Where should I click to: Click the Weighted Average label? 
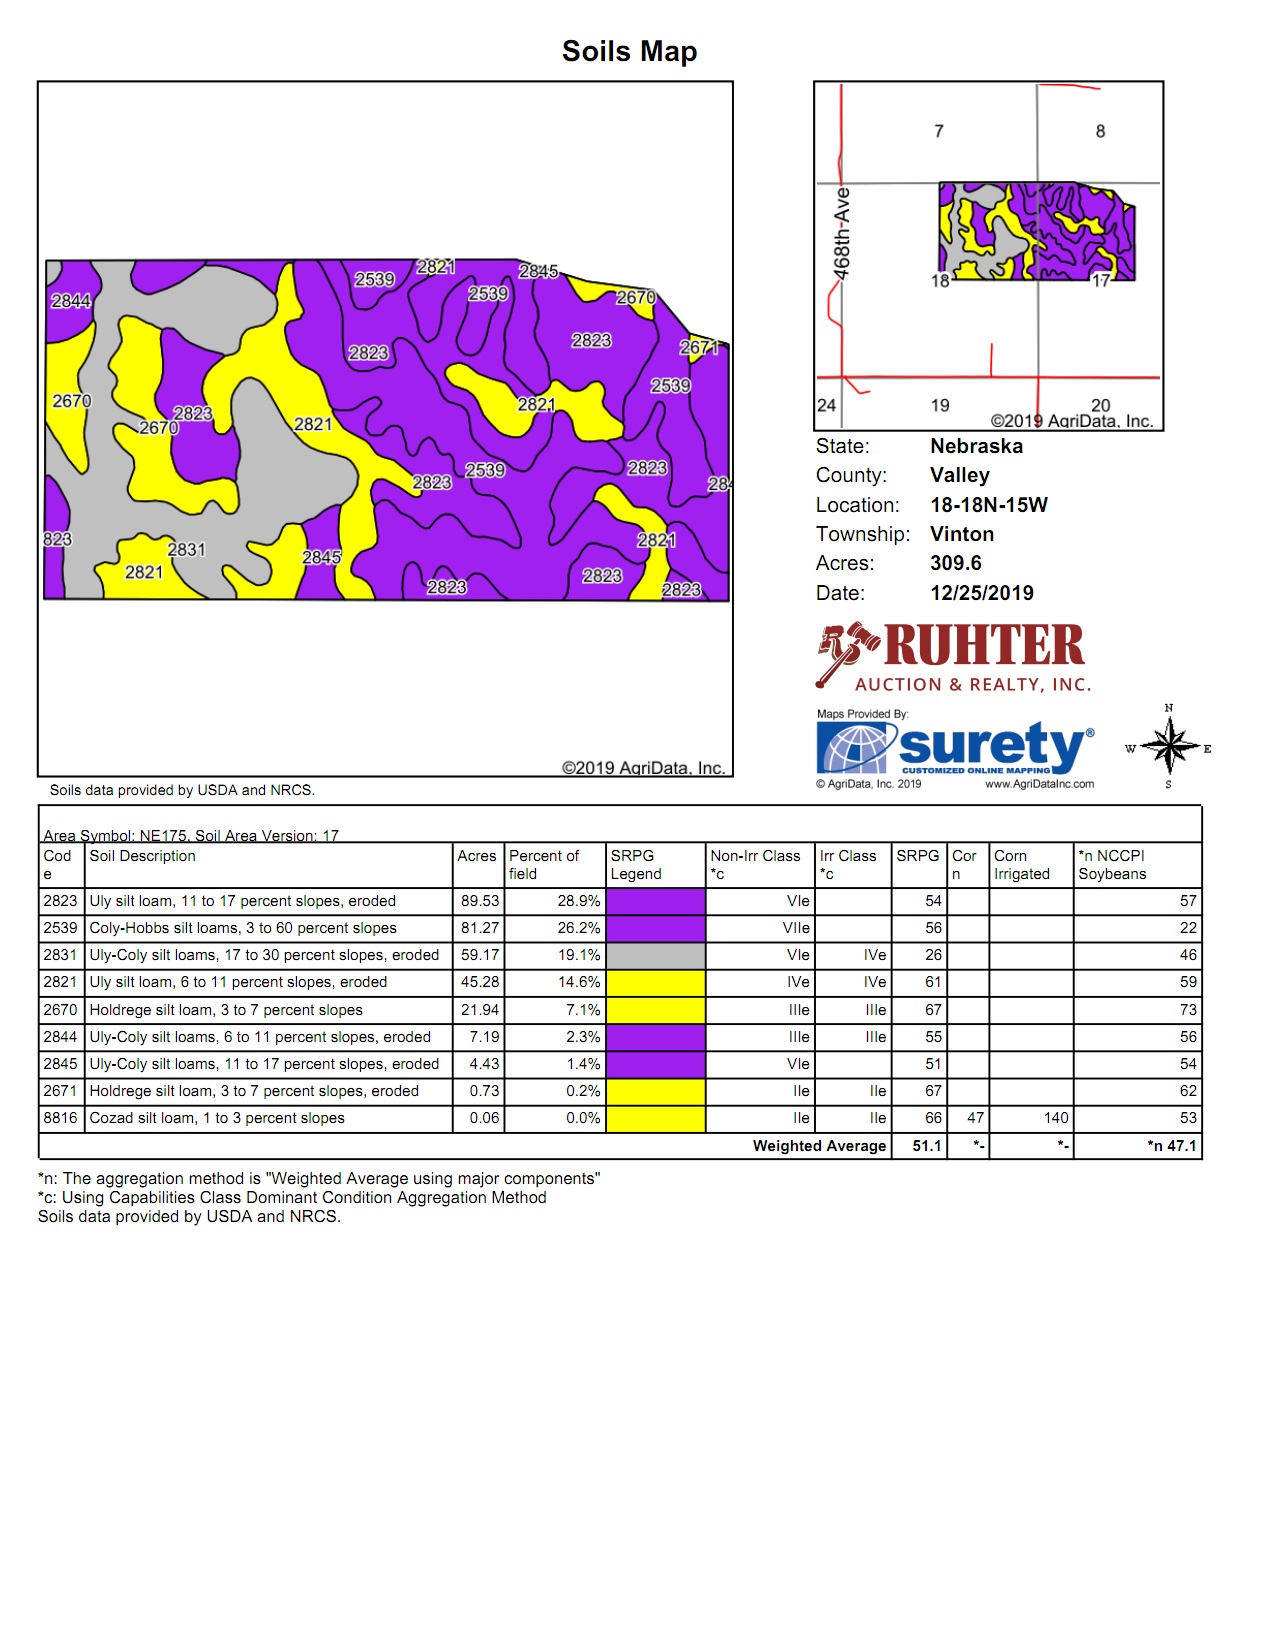[819, 1146]
